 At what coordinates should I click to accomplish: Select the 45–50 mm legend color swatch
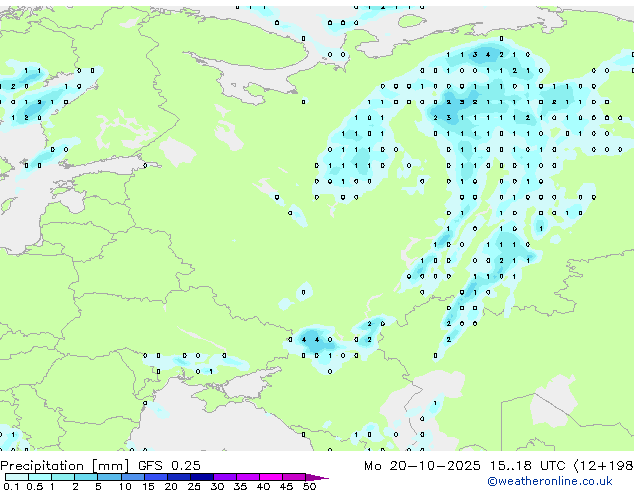coord(294,477)
